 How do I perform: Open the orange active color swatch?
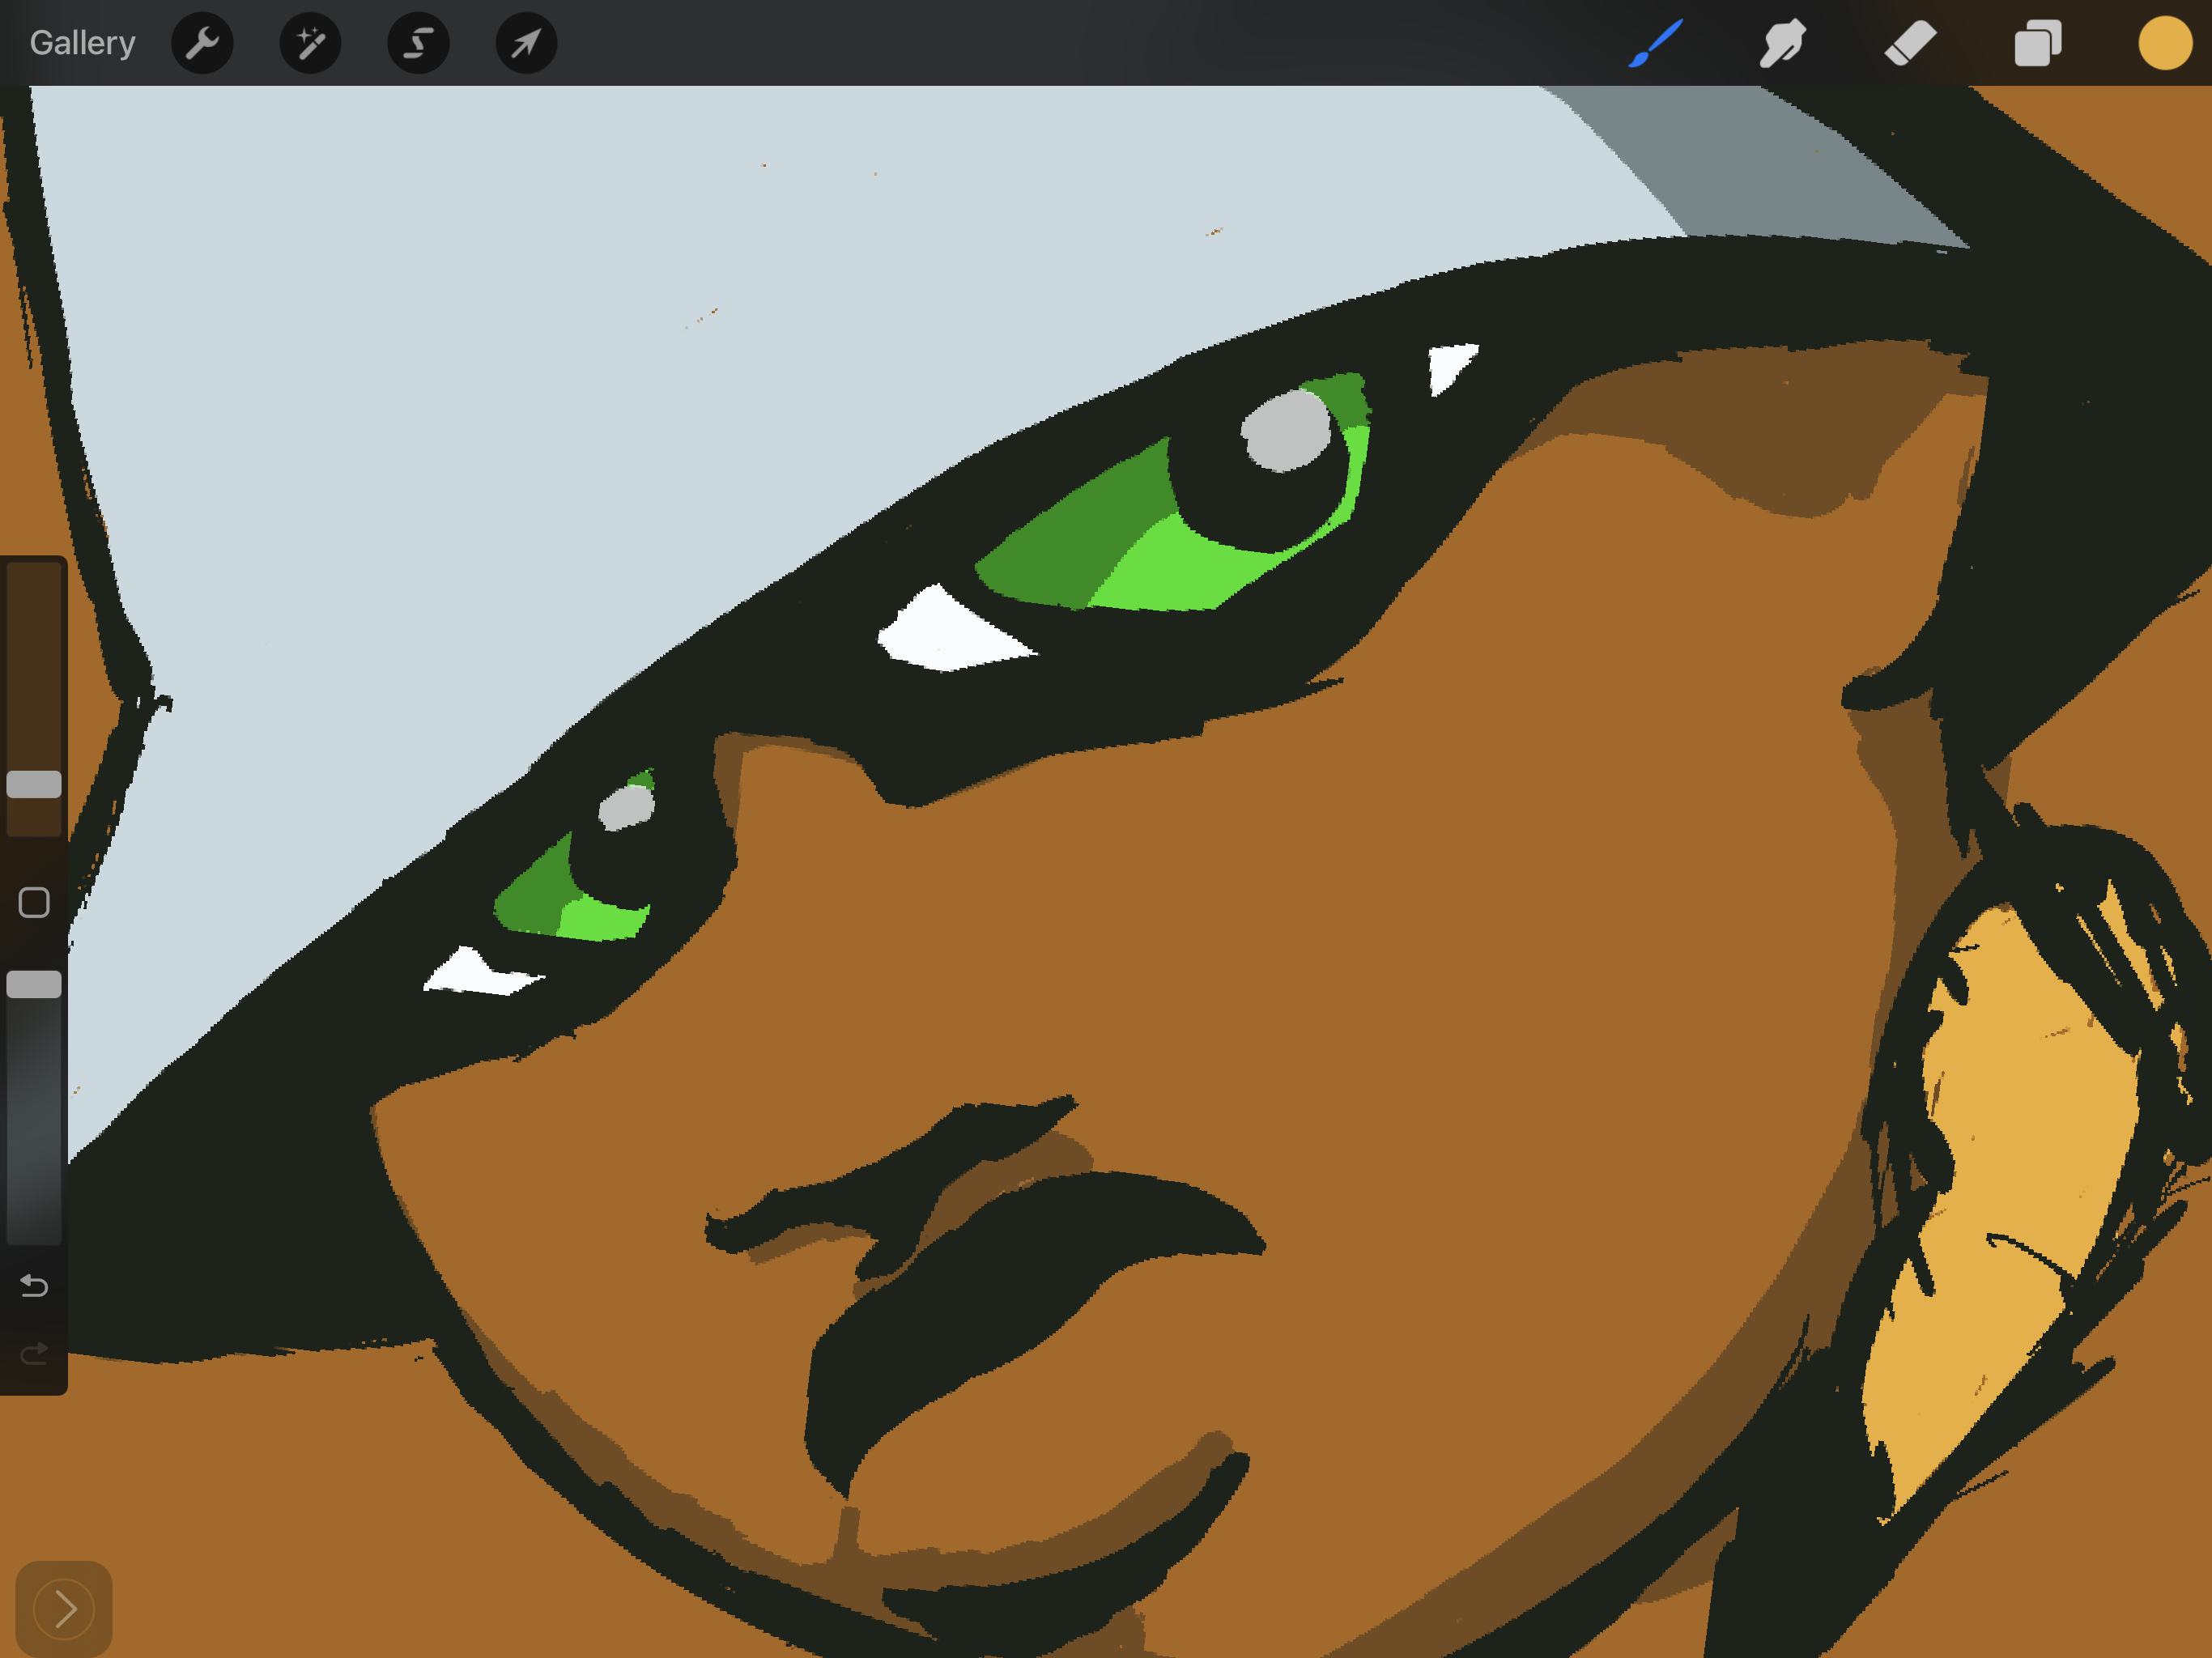[2164, 43]
